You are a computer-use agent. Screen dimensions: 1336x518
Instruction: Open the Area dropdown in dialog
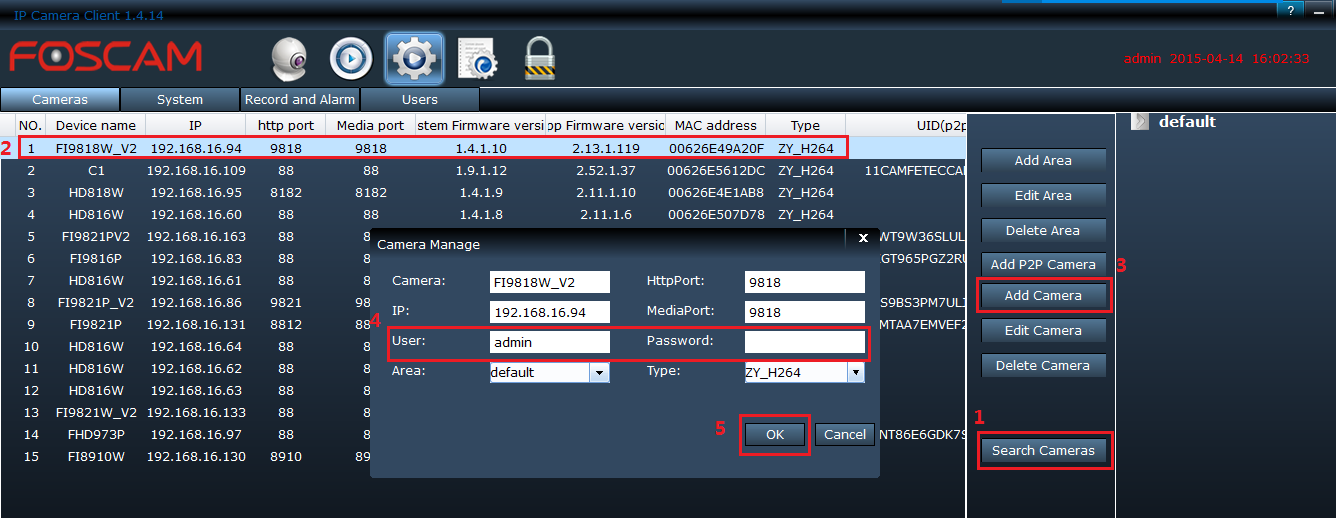[x=600, y=373]
